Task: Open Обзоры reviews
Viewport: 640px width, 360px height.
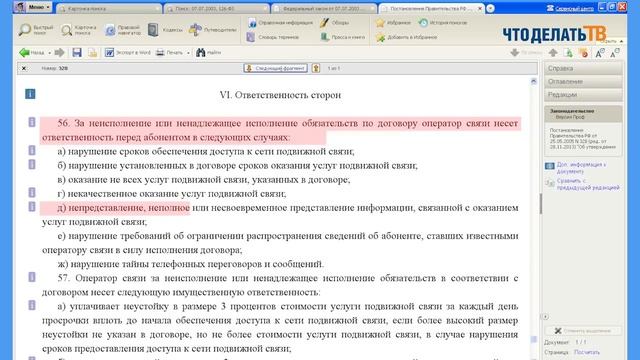Action: tap(334, 23)
